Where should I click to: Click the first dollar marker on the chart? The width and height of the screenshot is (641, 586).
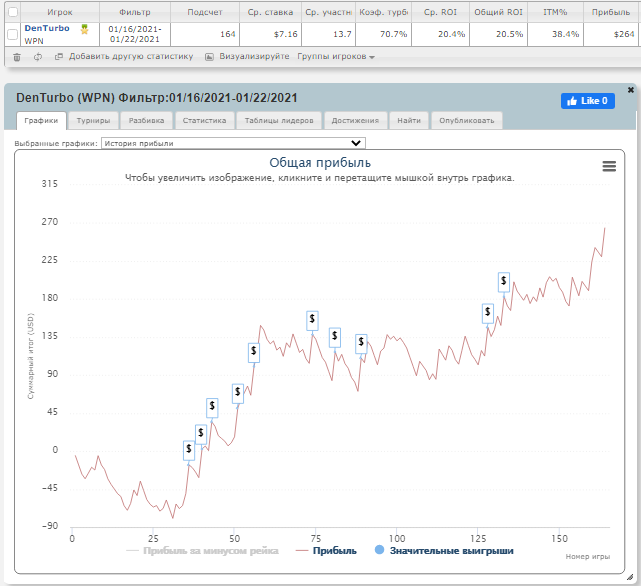[x=188, y=451]
